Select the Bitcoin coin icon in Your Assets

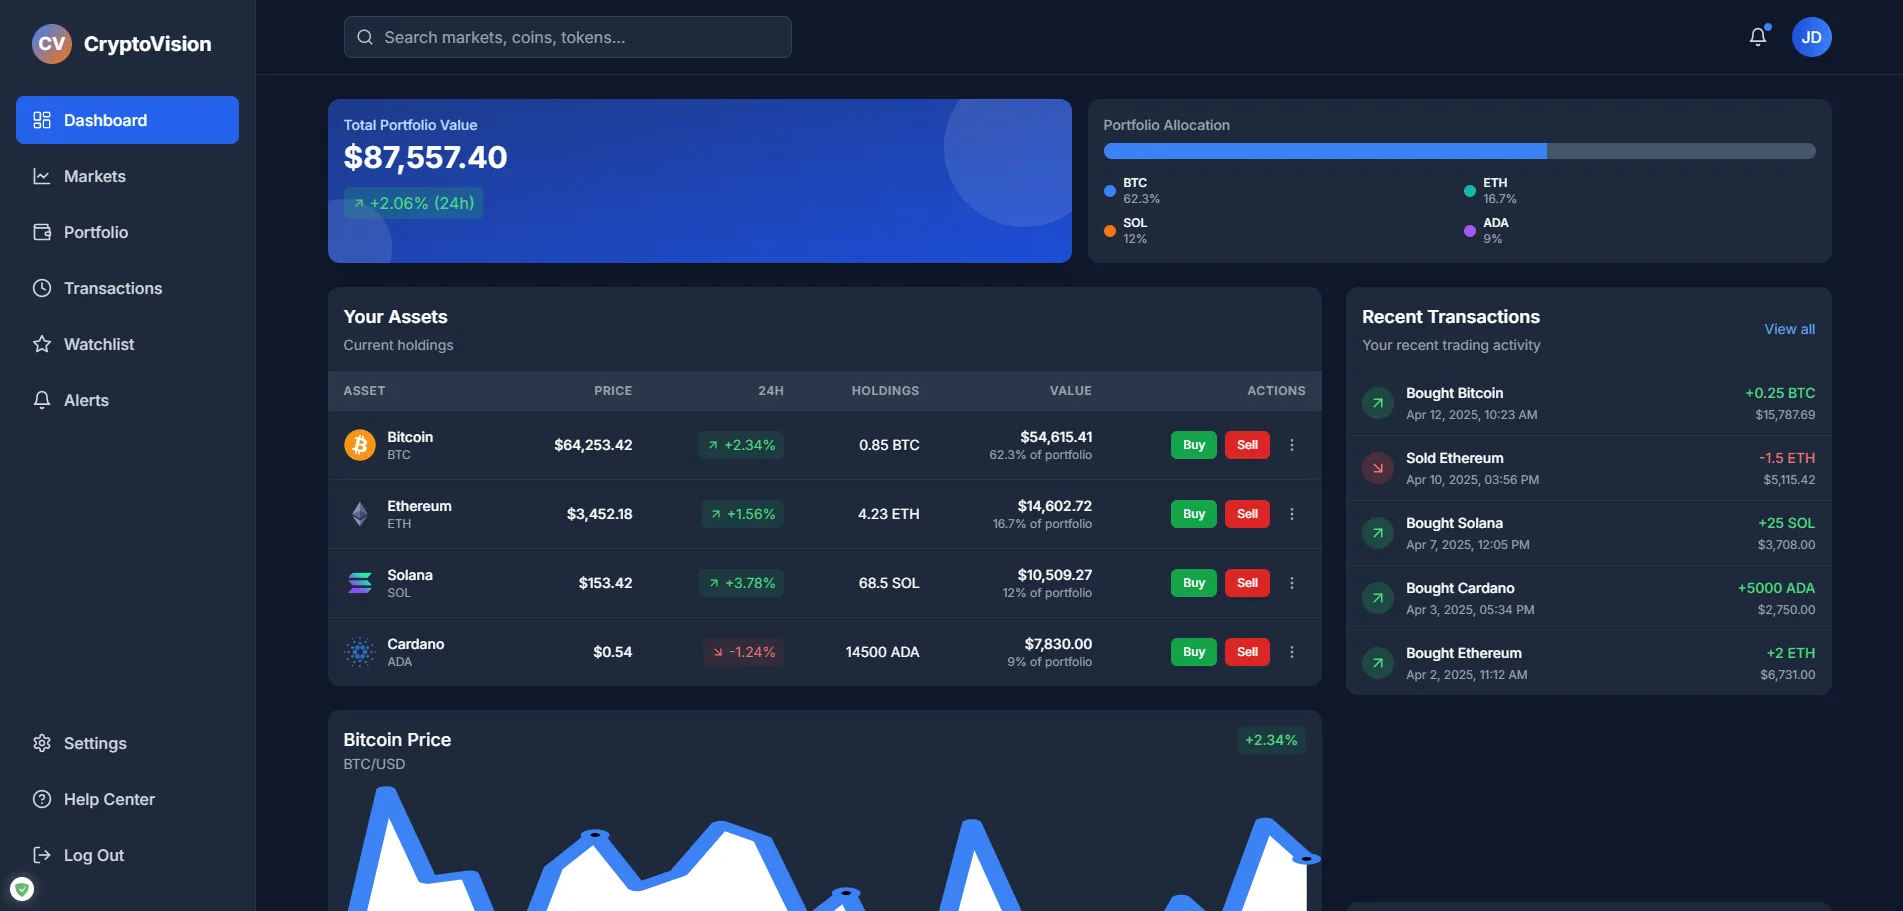point(359,444)
